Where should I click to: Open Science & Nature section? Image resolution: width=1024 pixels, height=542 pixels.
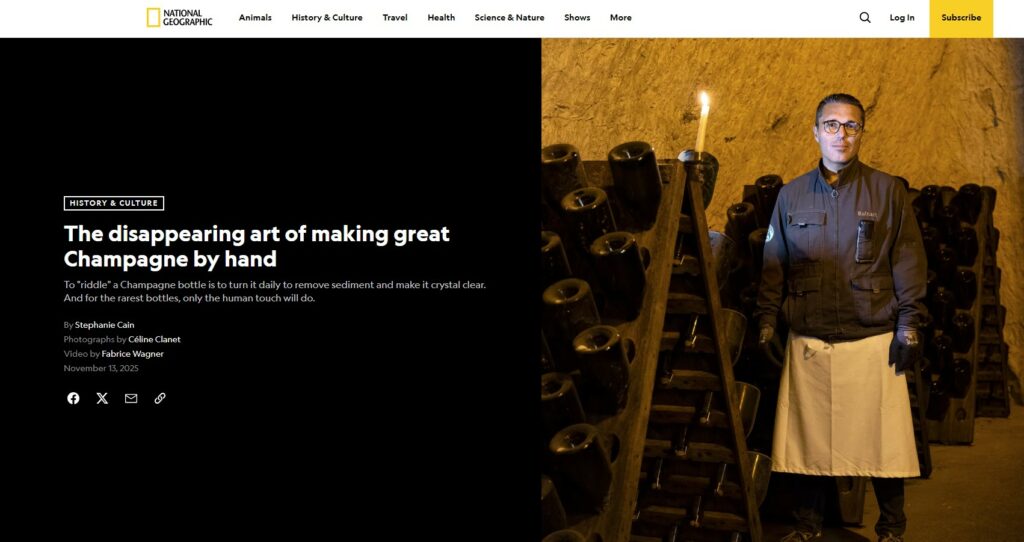click(x=509, y=18)
